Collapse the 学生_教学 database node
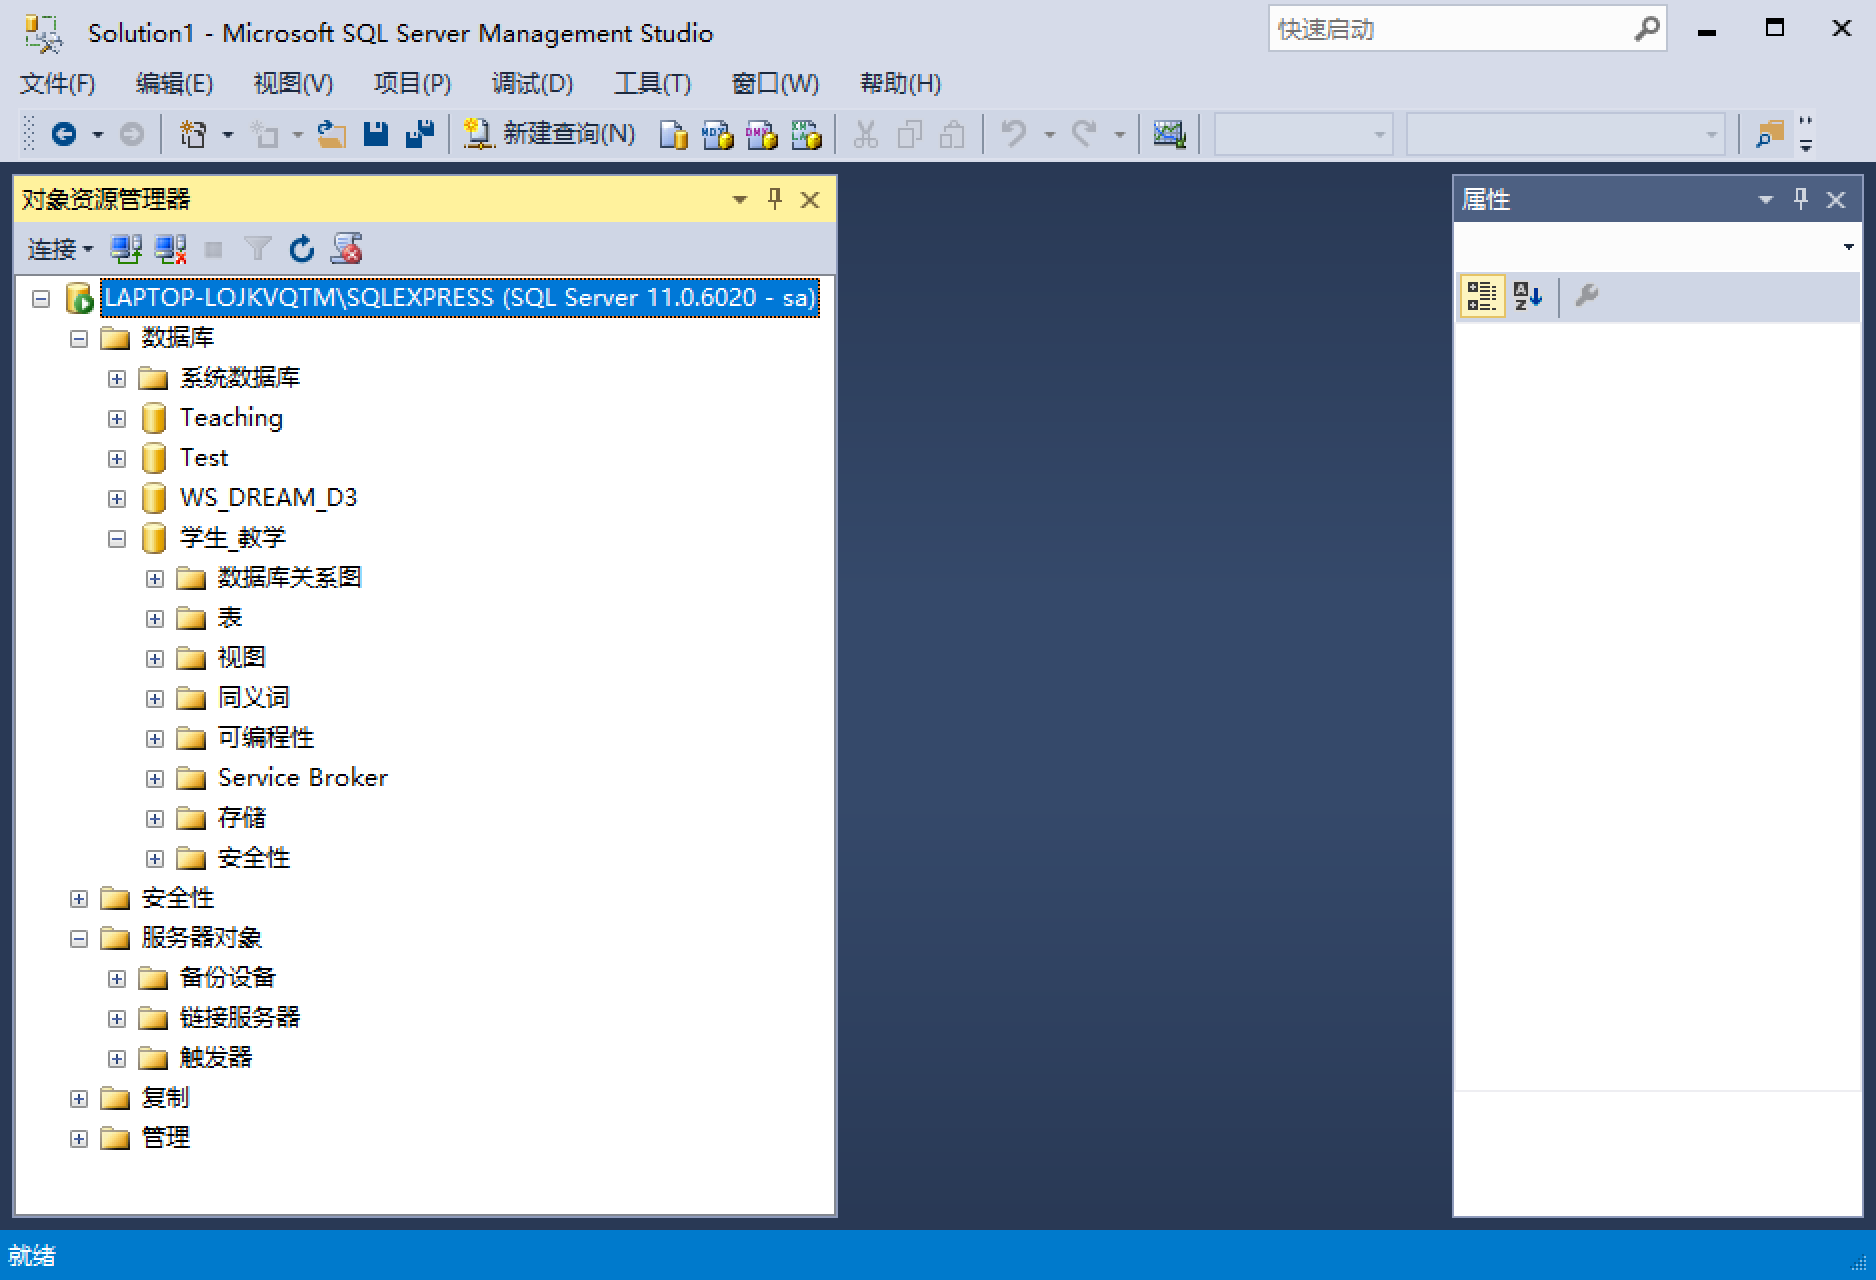The height and width of the screenshot is (1280, 1876). pyautogui.click(x=117, y=539)
